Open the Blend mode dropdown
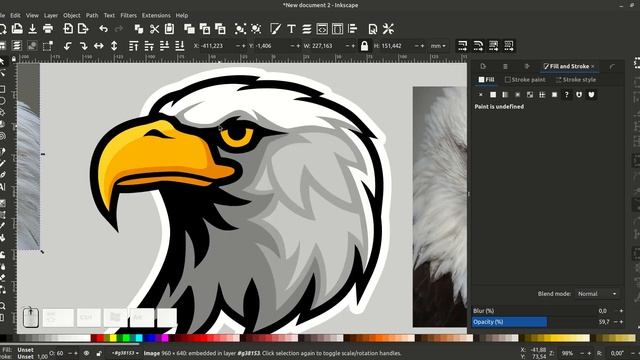 pyautogui.click(x=597, y=294)
